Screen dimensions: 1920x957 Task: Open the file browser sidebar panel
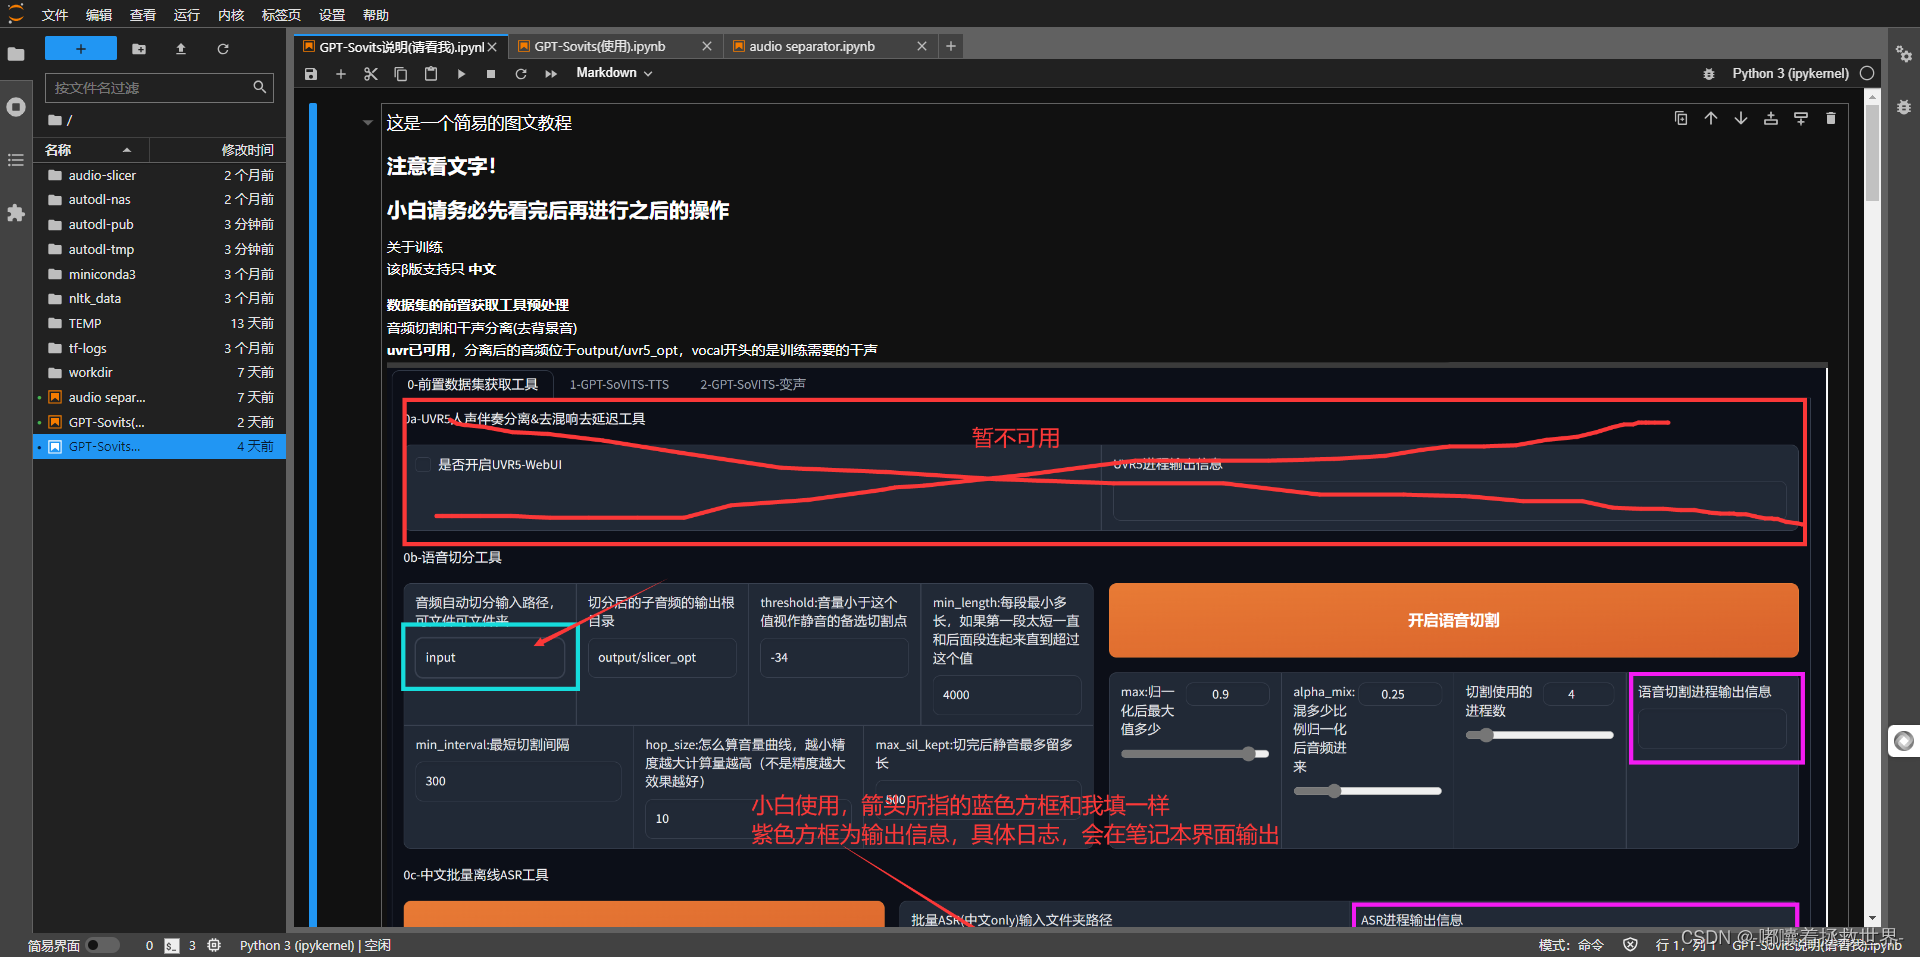[x=16, y=54]
